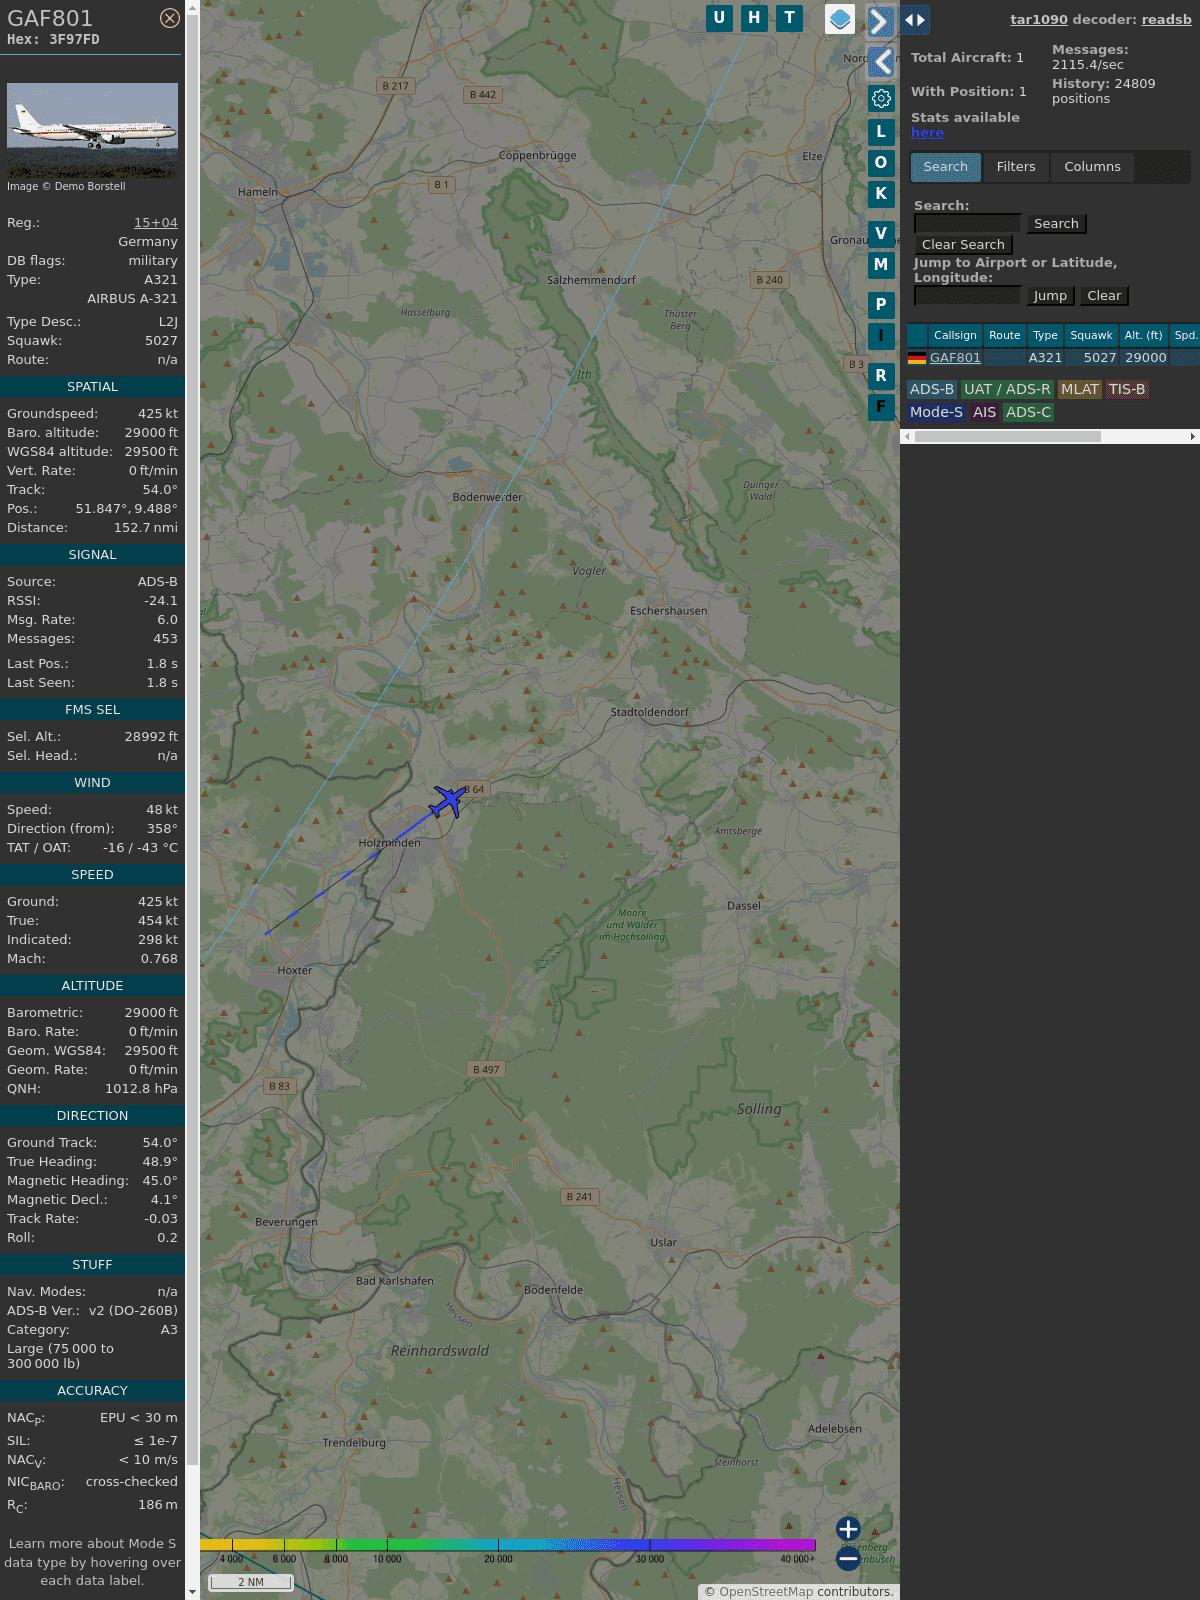Screen dimensions: 1200x1600
Task: Open stats available here link
Action: click(x=927, y=133)
